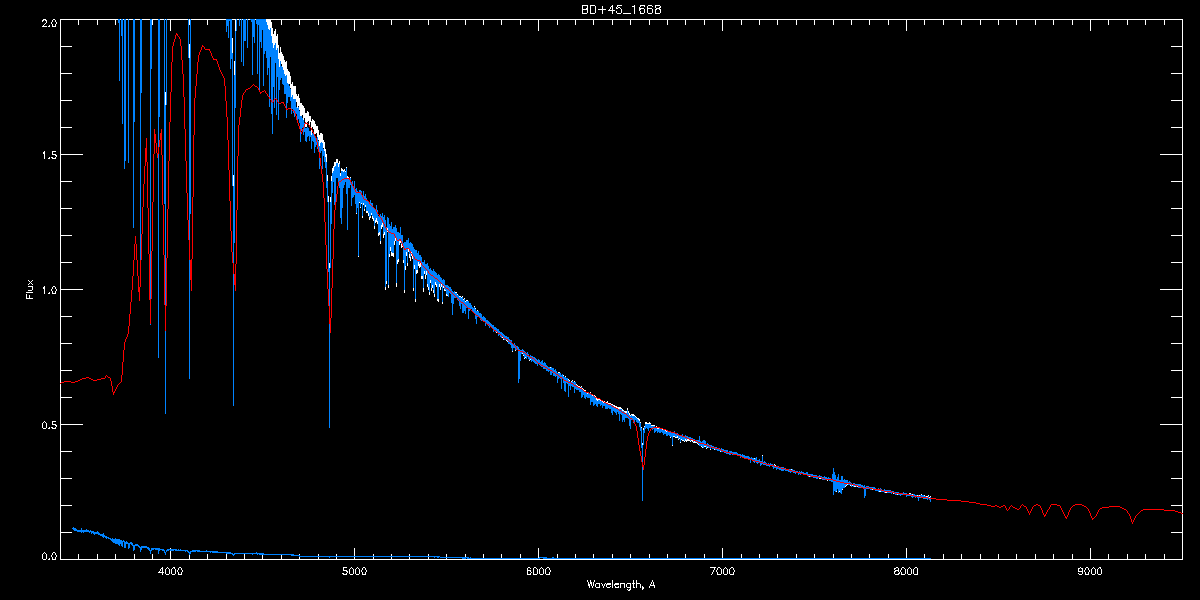1200x600 pixels.
Task: Select the 5000 x-axis tick label
Action: coord(354,572)
